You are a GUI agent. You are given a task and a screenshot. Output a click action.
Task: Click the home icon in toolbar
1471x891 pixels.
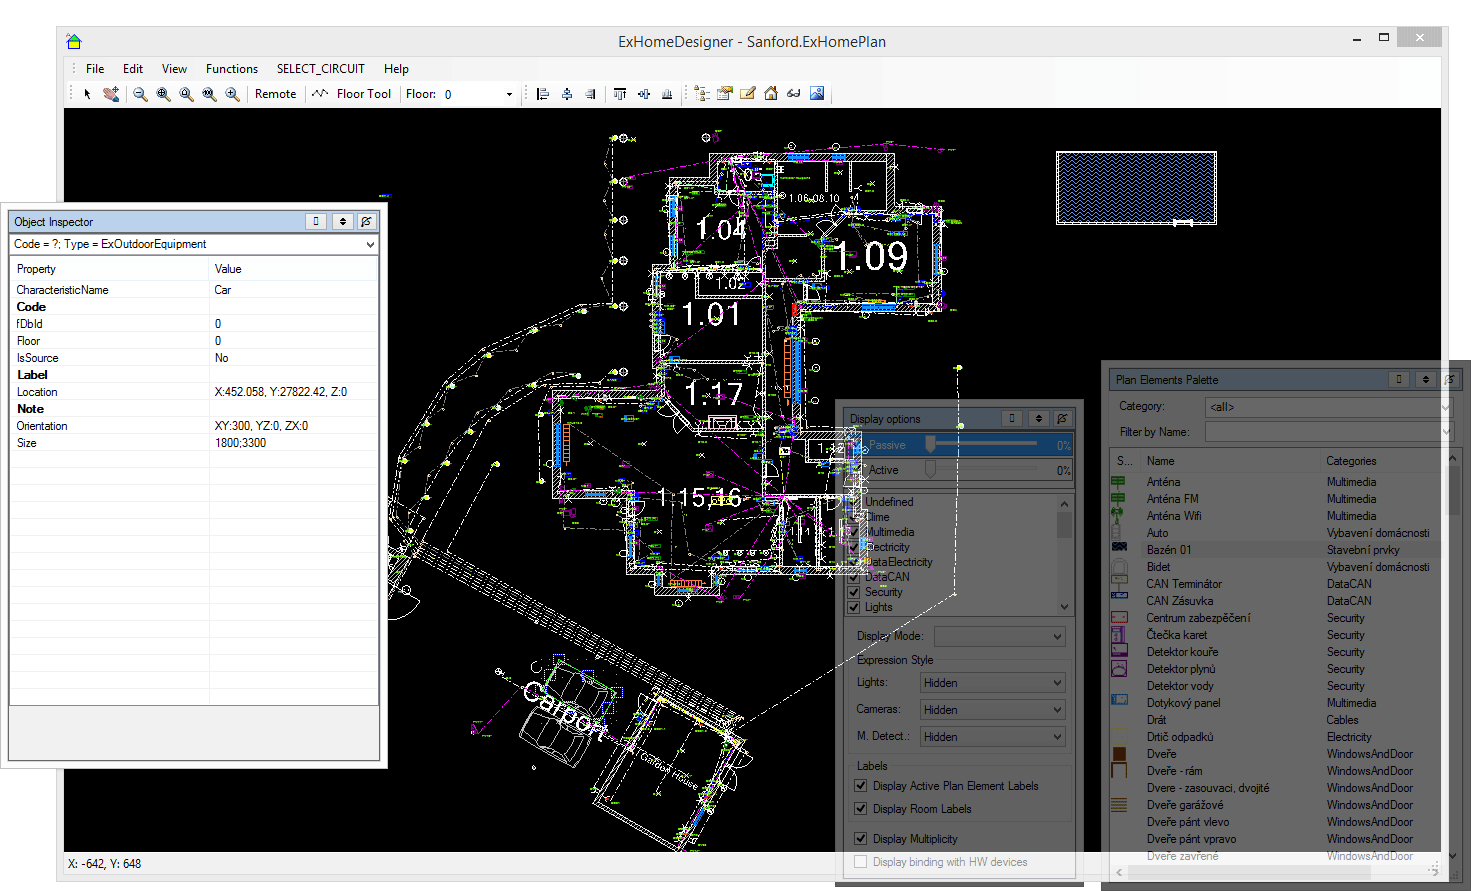click(x=771, y=94)
